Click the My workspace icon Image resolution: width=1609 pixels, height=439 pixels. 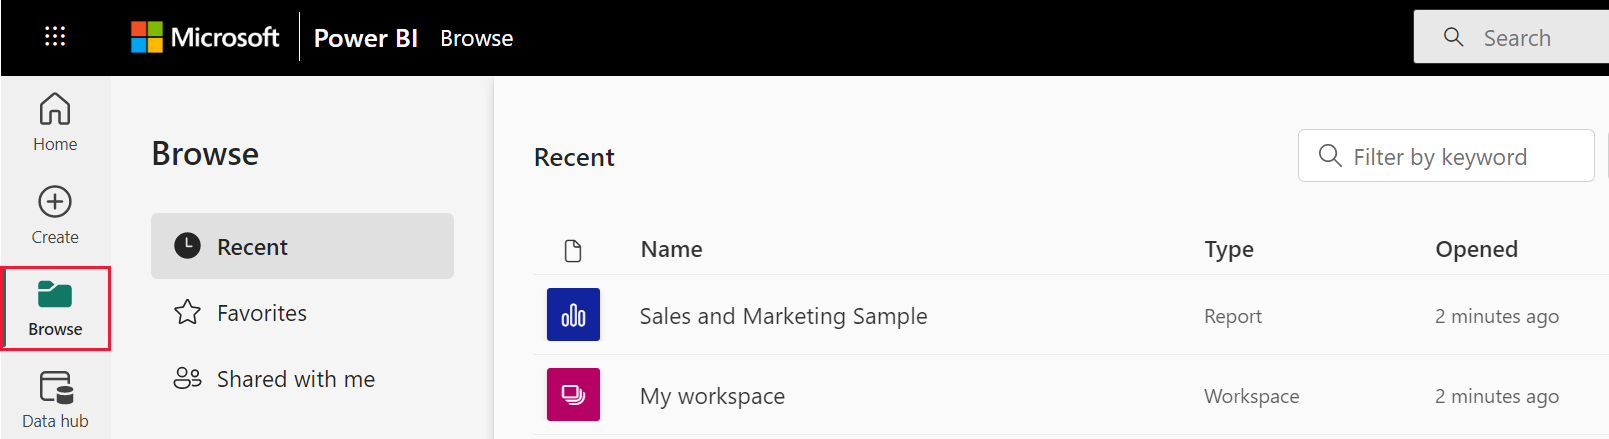coord(573,394)
